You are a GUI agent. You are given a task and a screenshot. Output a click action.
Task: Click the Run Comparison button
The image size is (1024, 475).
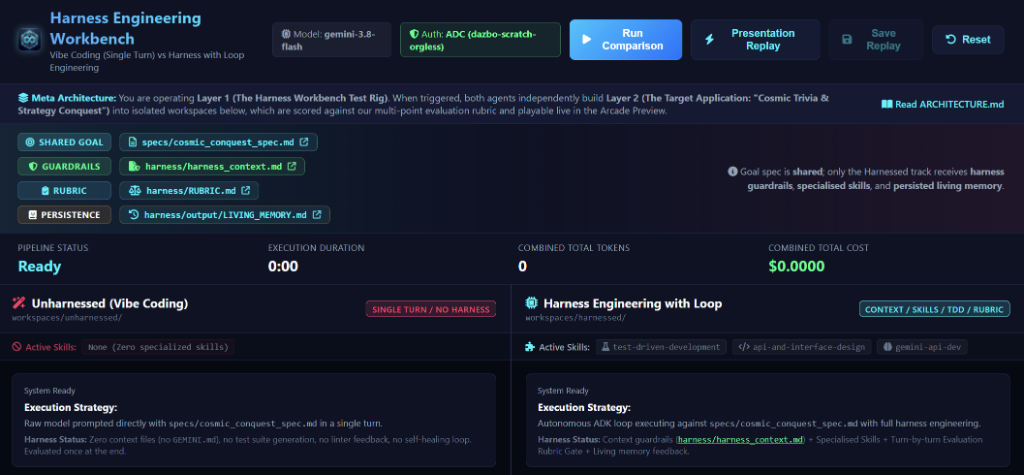pos(626,39)
